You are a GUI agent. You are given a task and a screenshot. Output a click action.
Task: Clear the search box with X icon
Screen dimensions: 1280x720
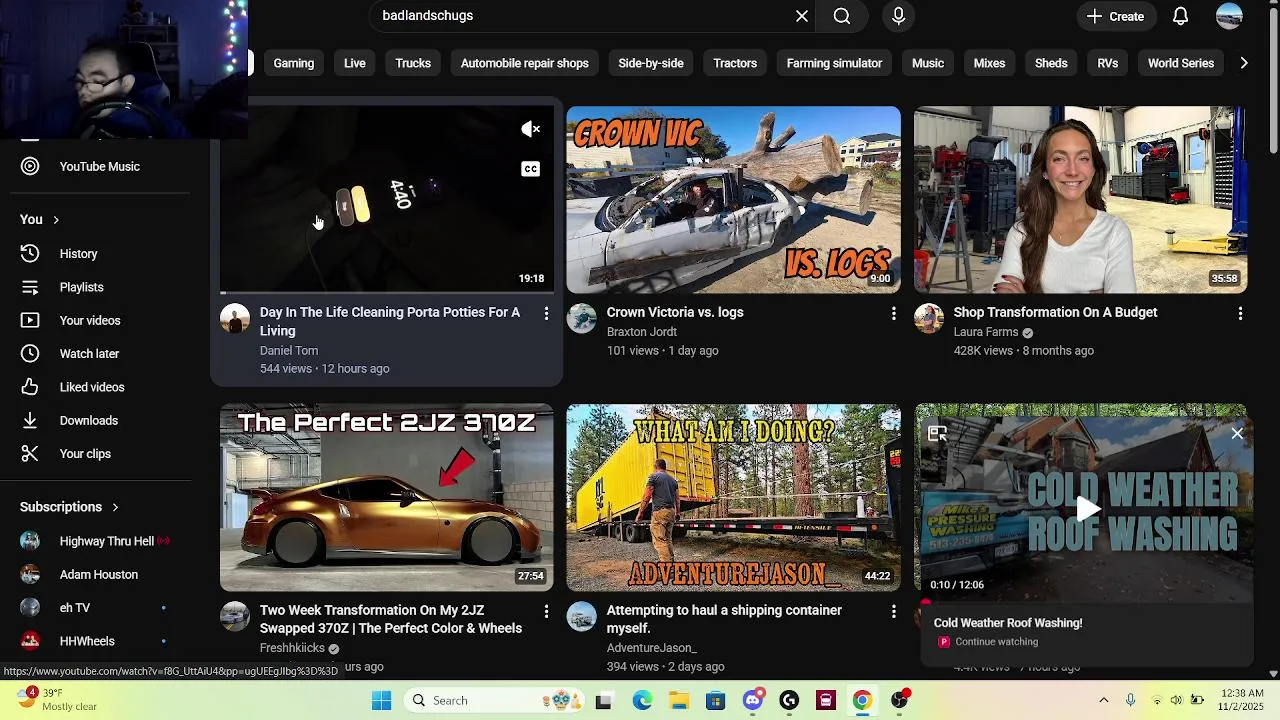(x=802, y=16)
